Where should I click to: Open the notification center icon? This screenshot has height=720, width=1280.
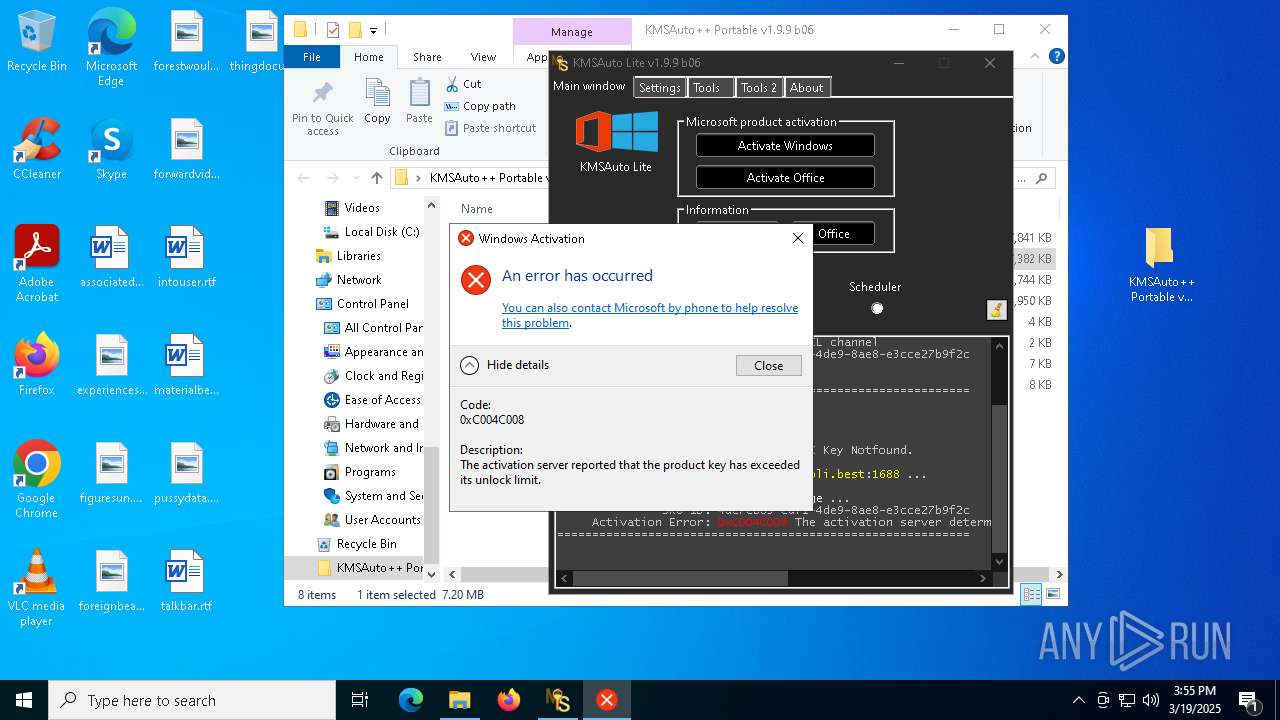(1248, 700)
